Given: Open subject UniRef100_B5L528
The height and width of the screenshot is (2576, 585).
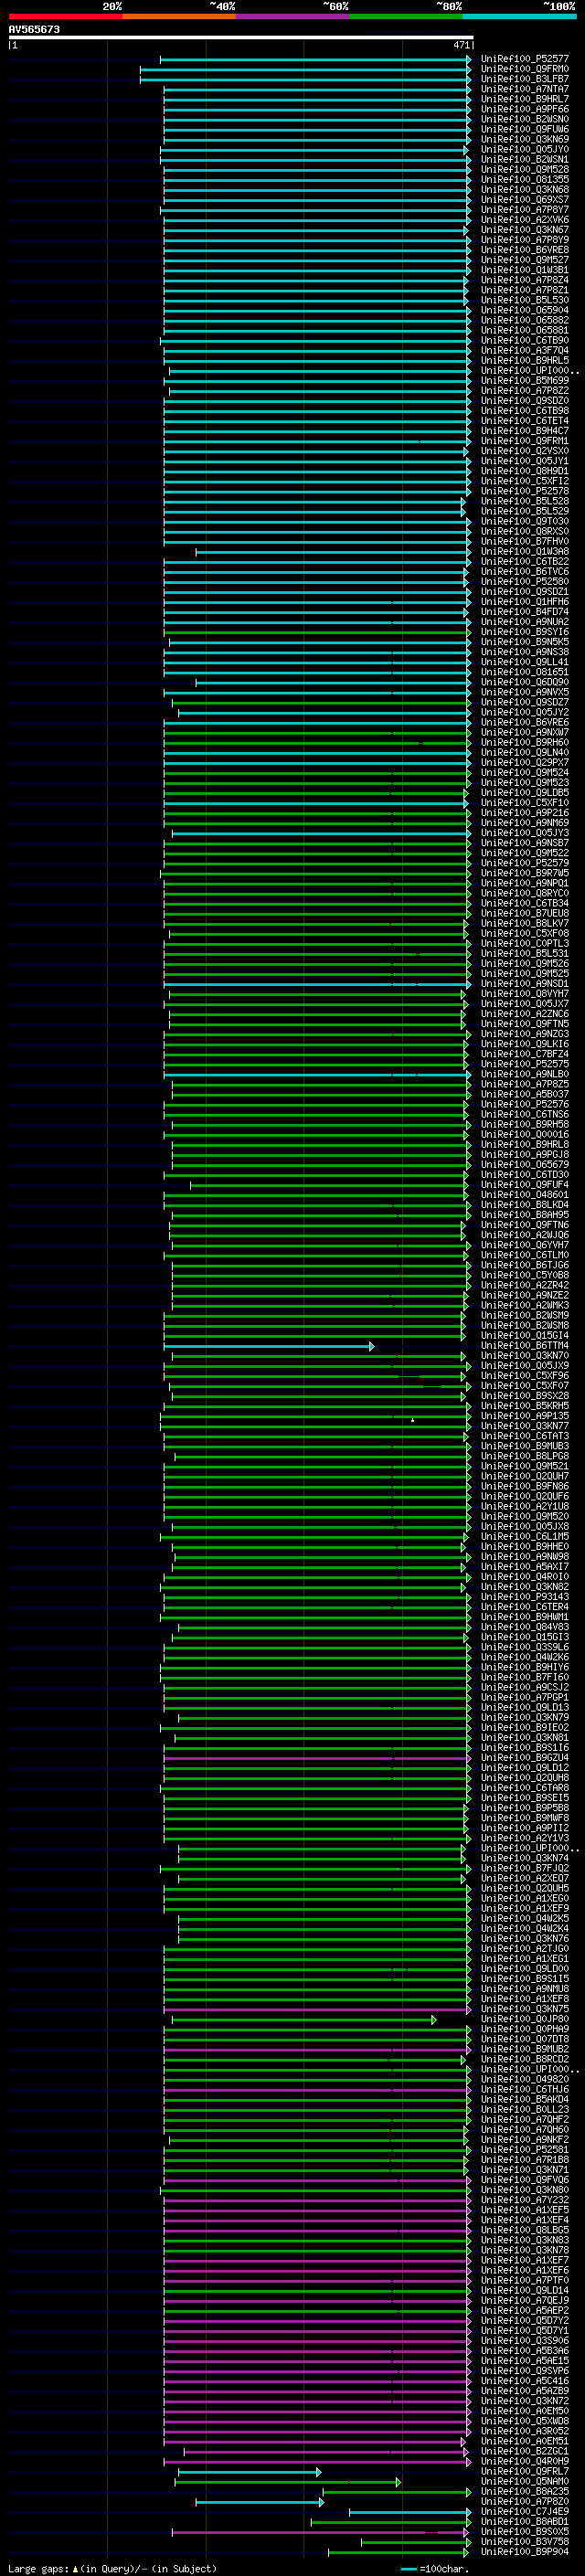Looking at the screenshot, I should [525, 501].
